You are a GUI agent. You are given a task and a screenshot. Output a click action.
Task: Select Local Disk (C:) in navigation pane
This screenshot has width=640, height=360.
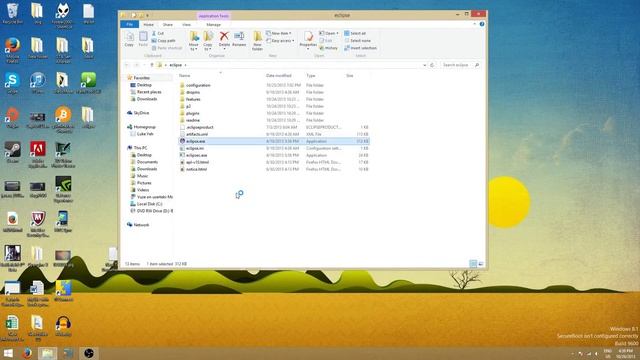[x=147, y=204]
